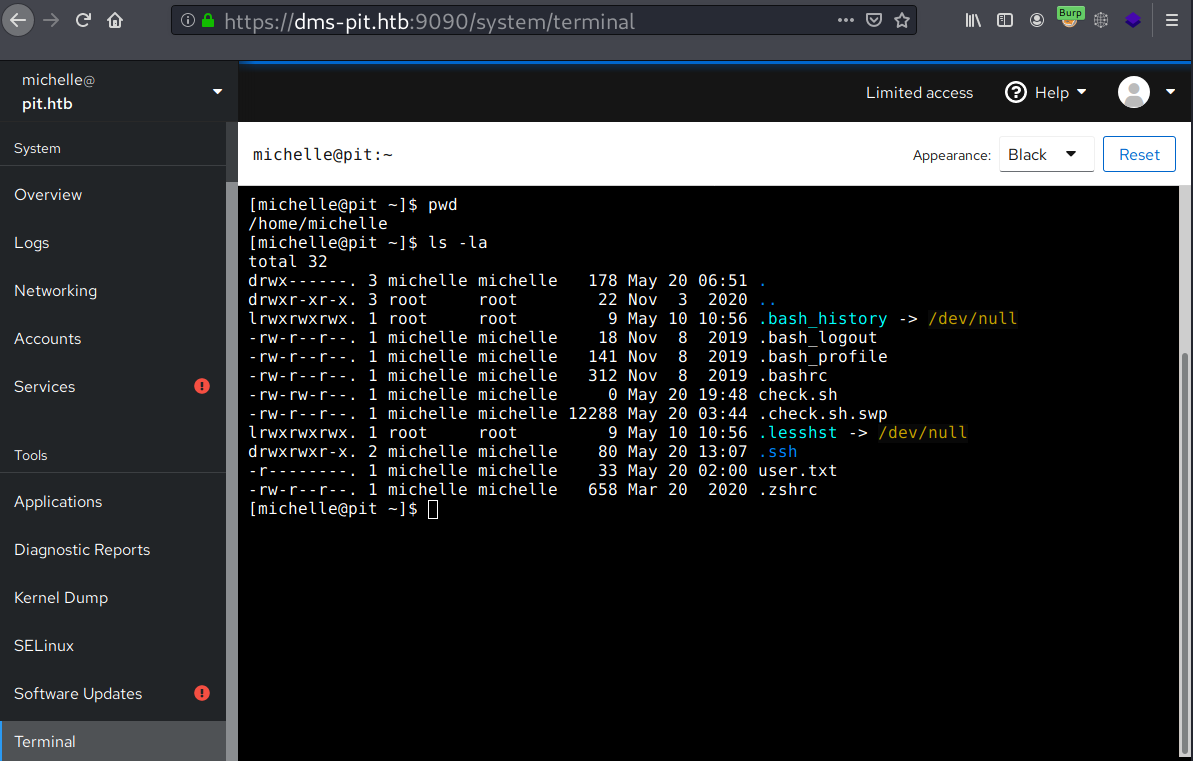Click the Software Updates warning icon

click(202, 693)
